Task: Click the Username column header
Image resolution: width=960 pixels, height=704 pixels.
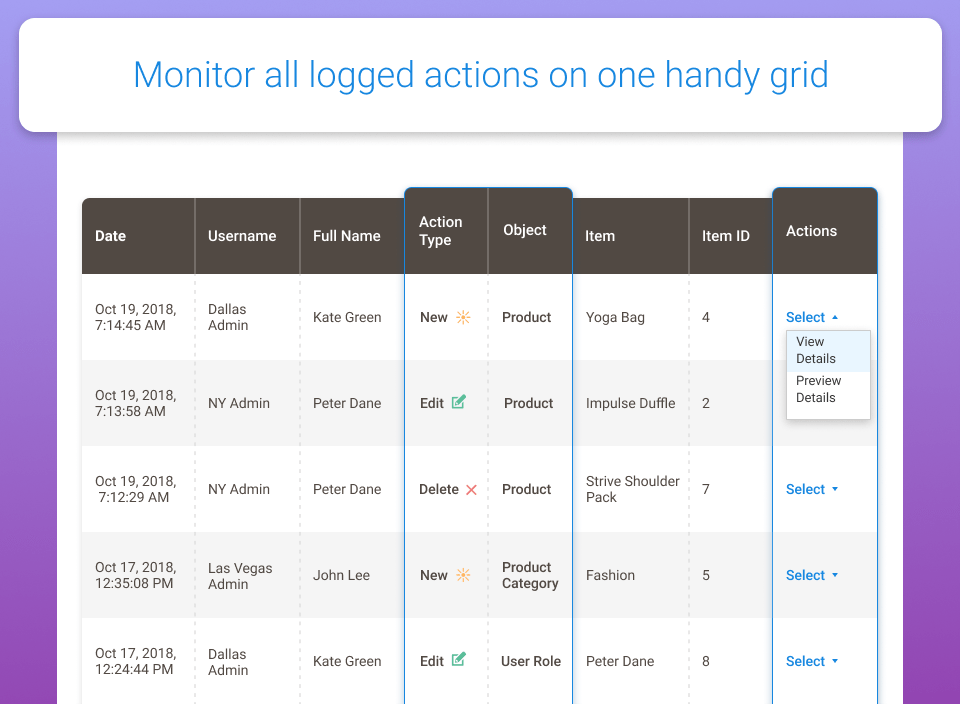Action: (x=242, y=236)
